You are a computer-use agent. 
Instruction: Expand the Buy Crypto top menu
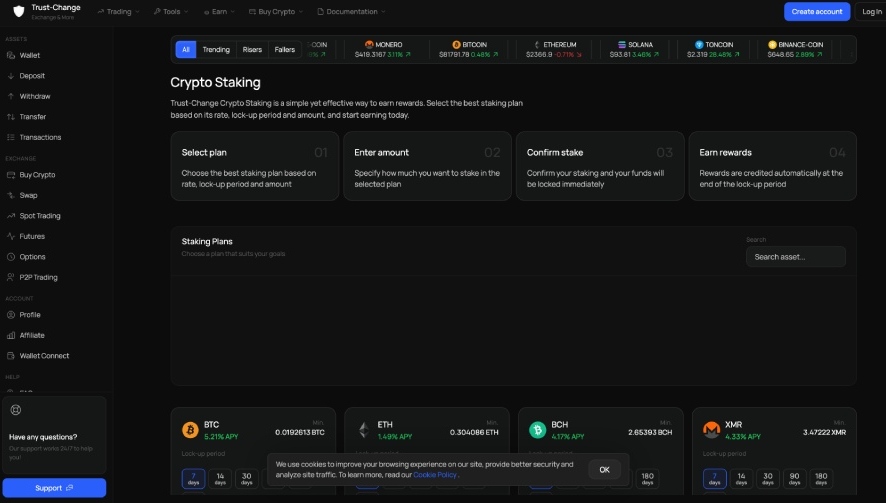point(276,11)
